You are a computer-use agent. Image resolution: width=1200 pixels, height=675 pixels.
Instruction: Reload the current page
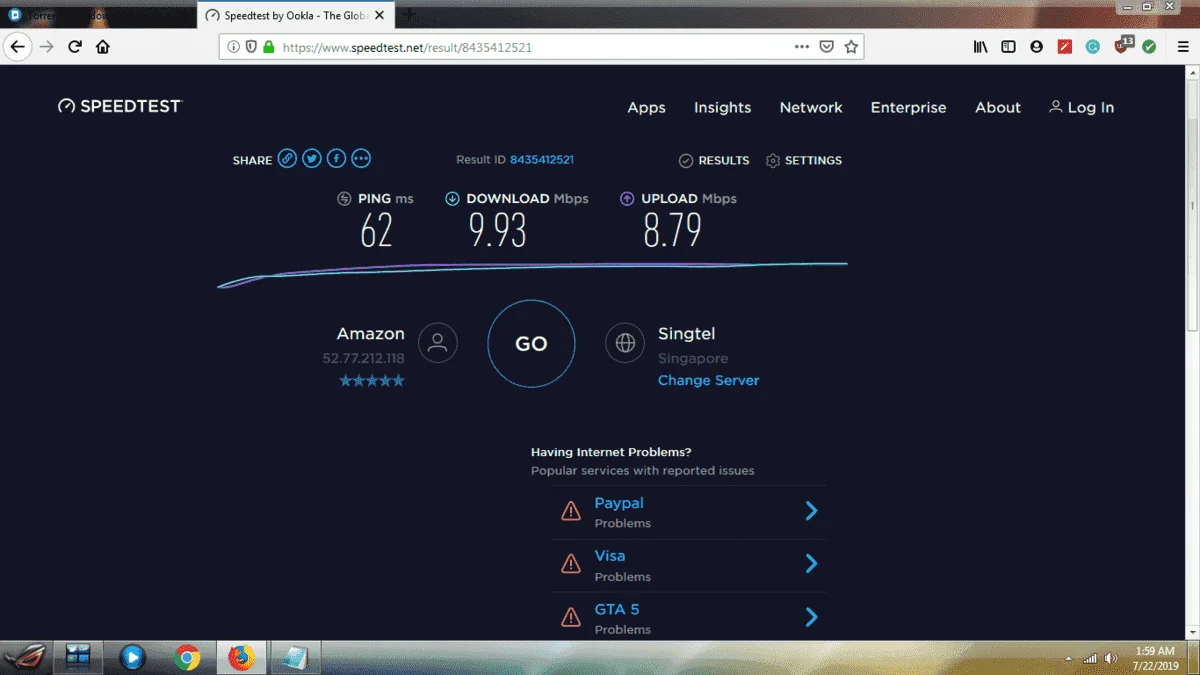coord(75,47)
